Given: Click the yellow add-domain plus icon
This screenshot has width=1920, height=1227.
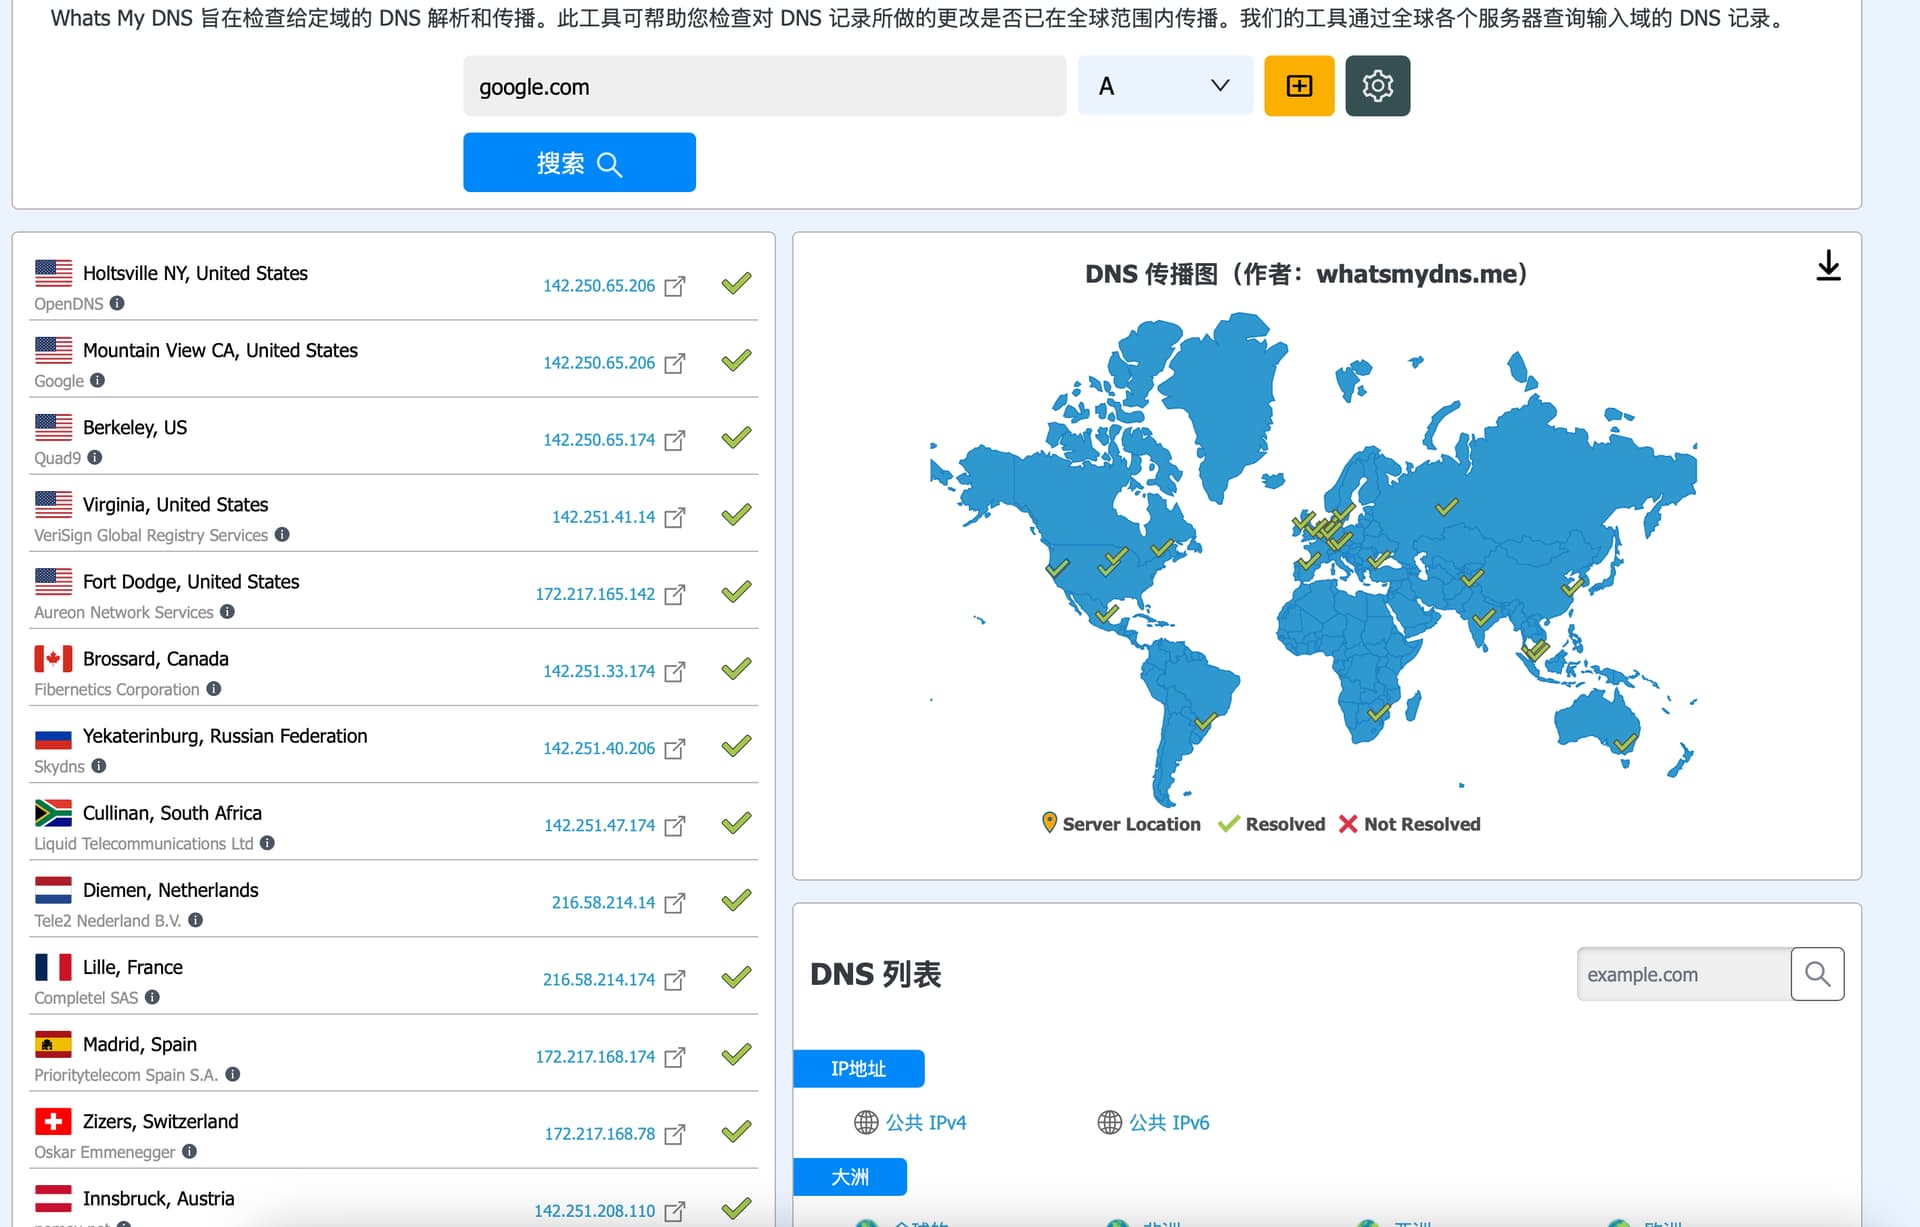Looking at the screenshot, I should click(x=1299, y=86).
